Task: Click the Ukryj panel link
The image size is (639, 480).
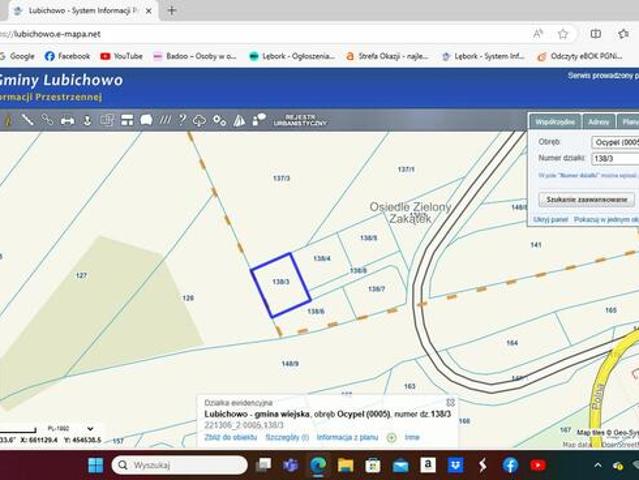Action: tap(550, 218)
